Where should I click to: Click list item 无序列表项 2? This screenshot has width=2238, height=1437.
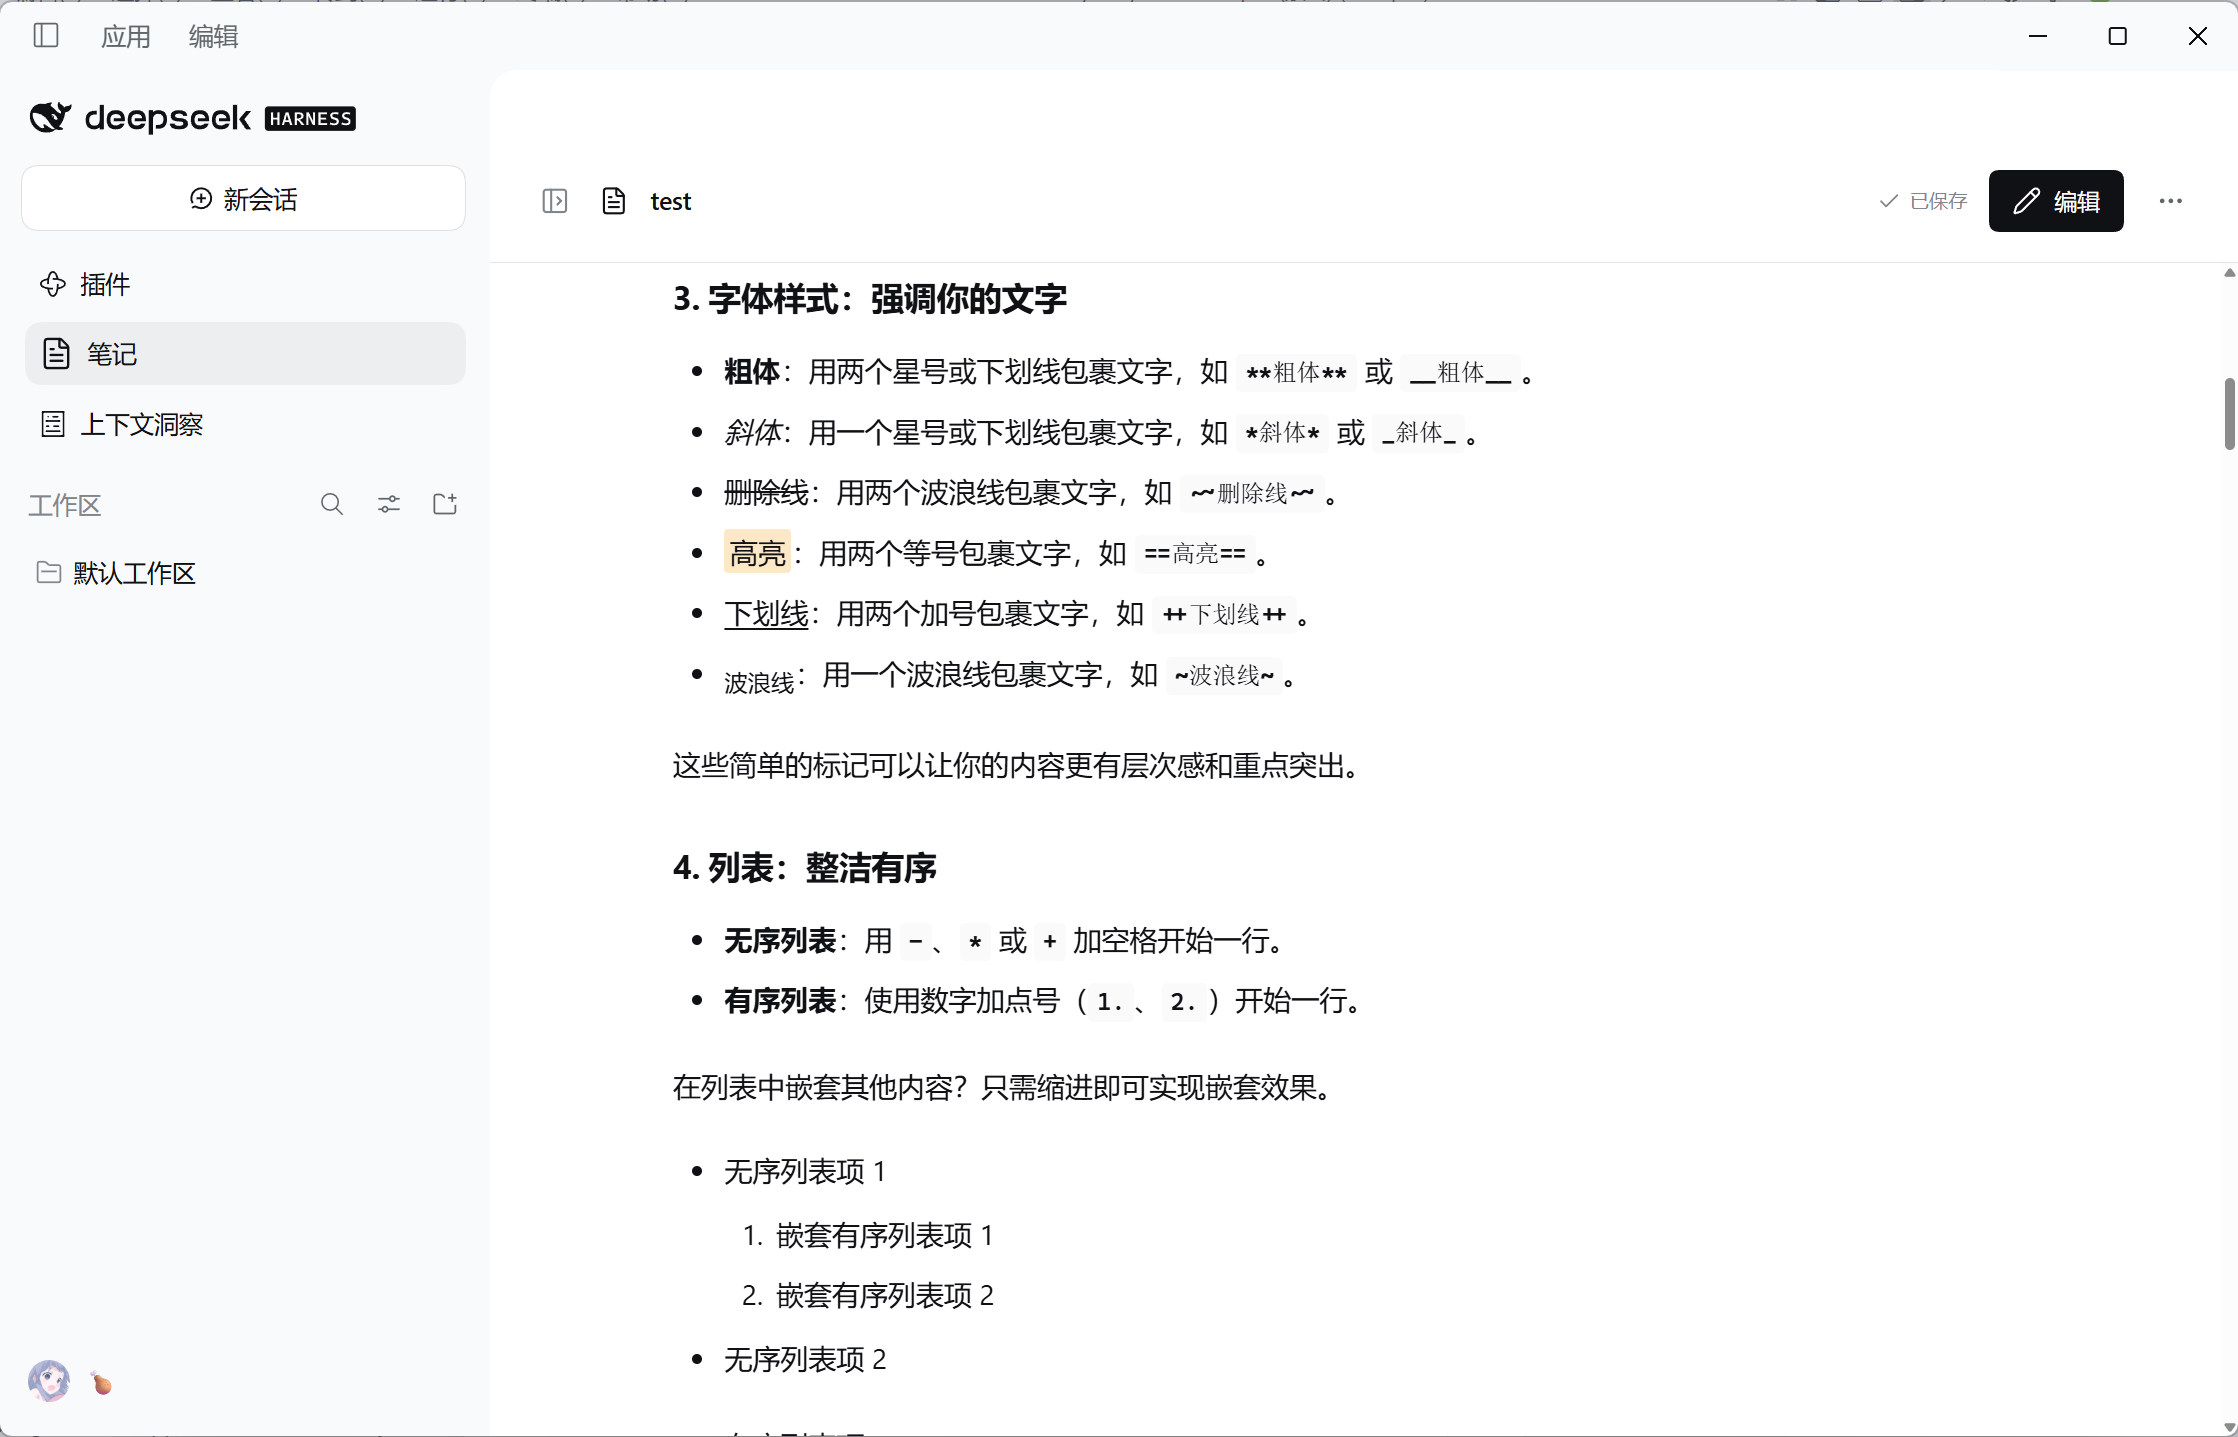805,1360
